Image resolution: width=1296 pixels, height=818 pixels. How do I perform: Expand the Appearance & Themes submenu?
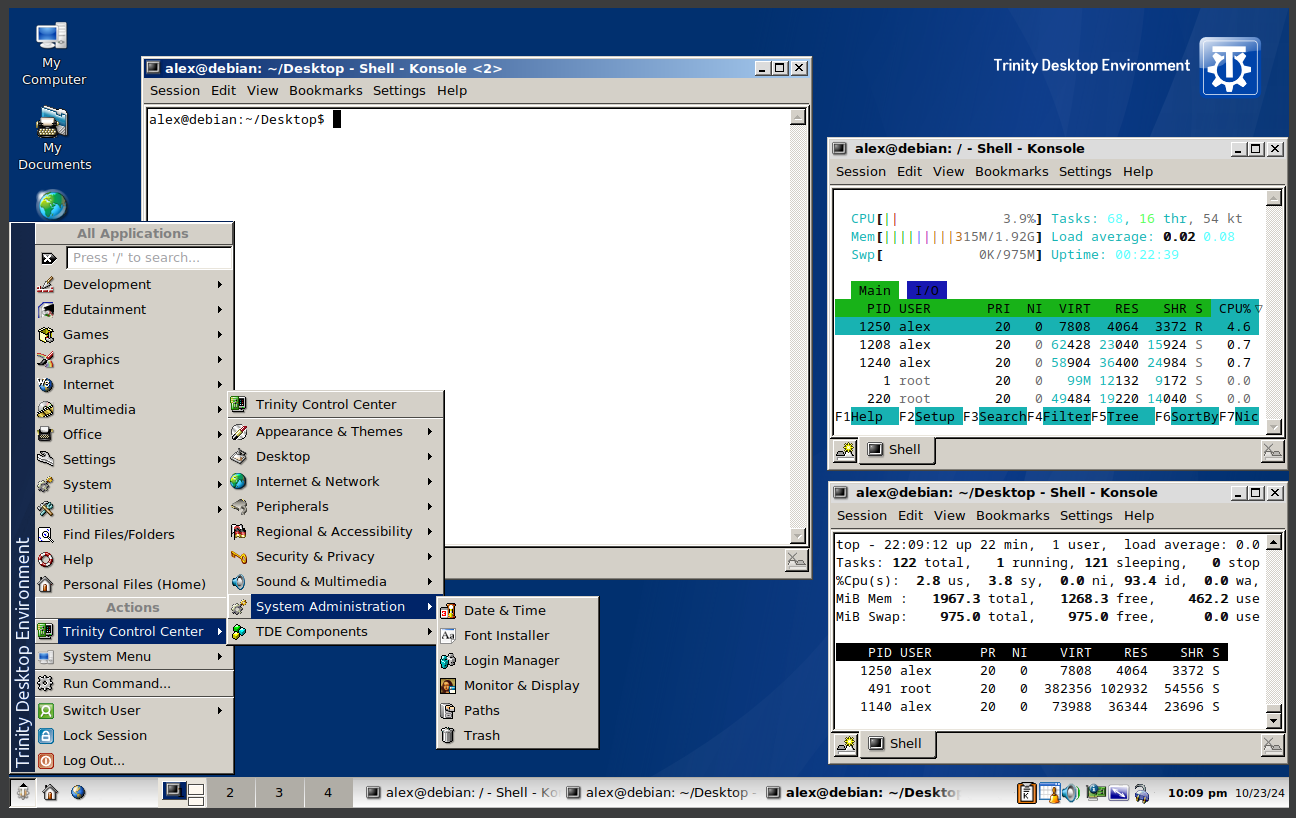329,431
